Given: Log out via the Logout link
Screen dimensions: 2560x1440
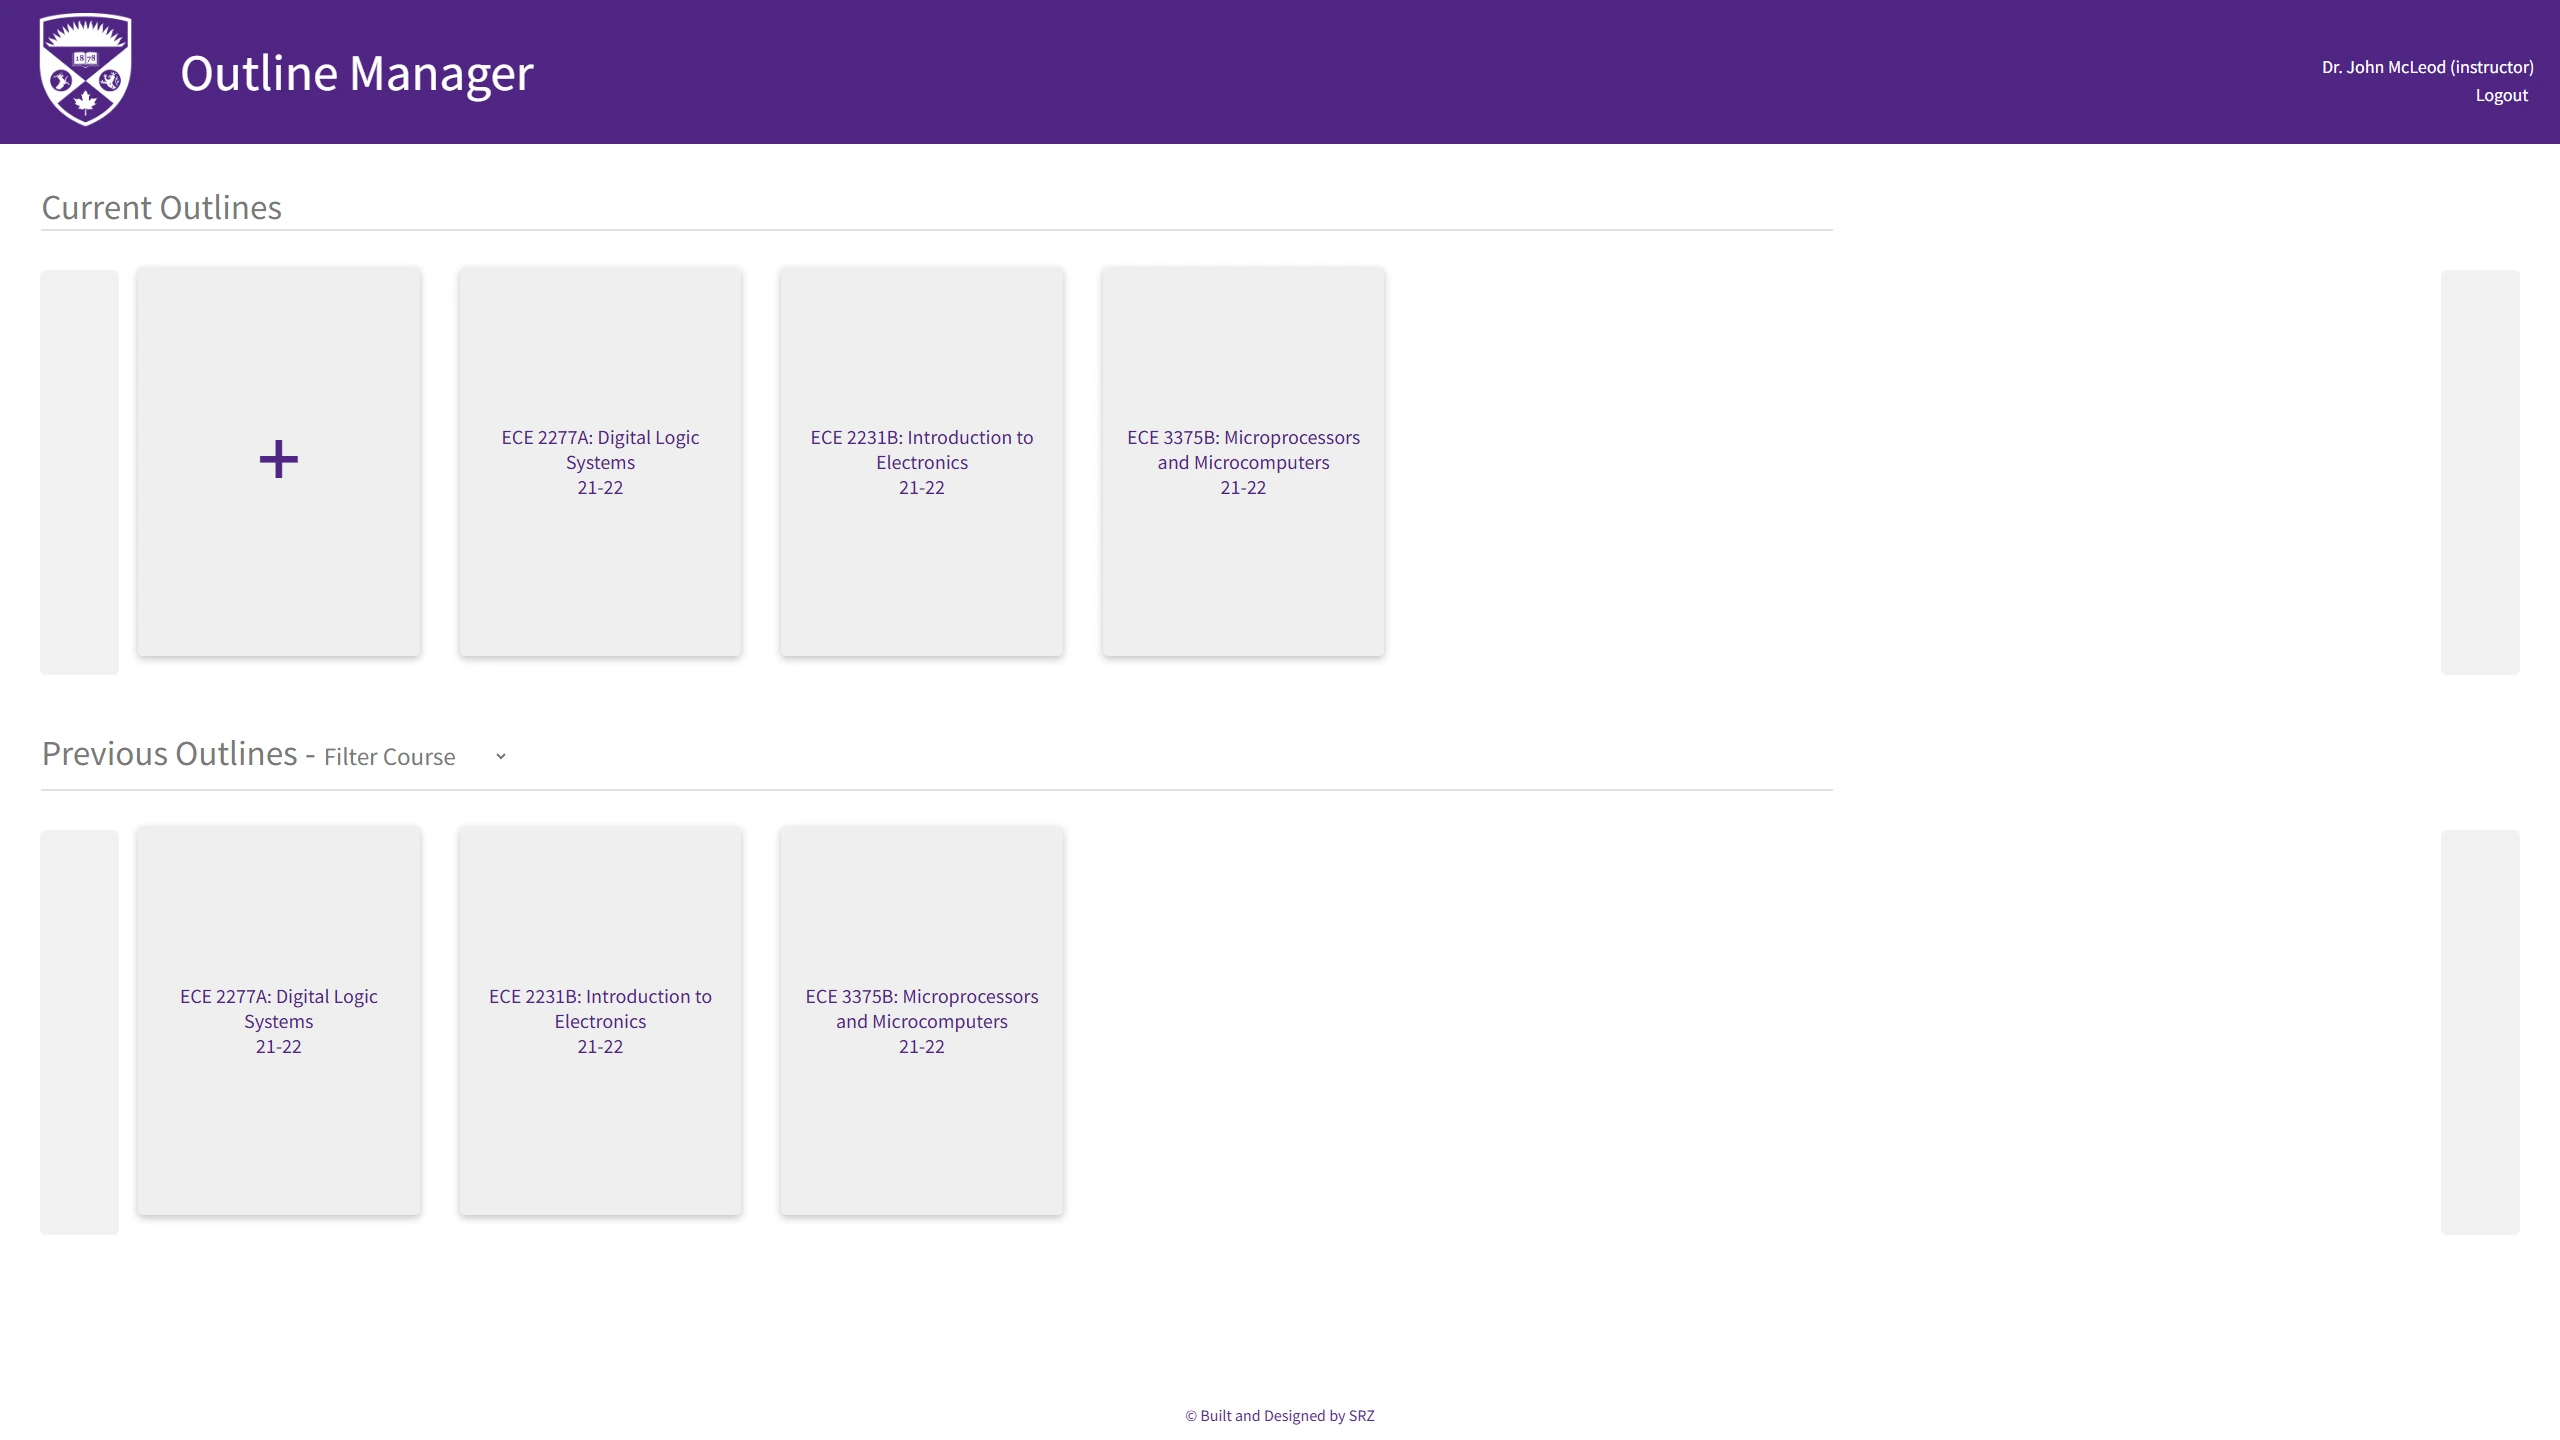Looking at the screenshot, I should [2501, 96].
